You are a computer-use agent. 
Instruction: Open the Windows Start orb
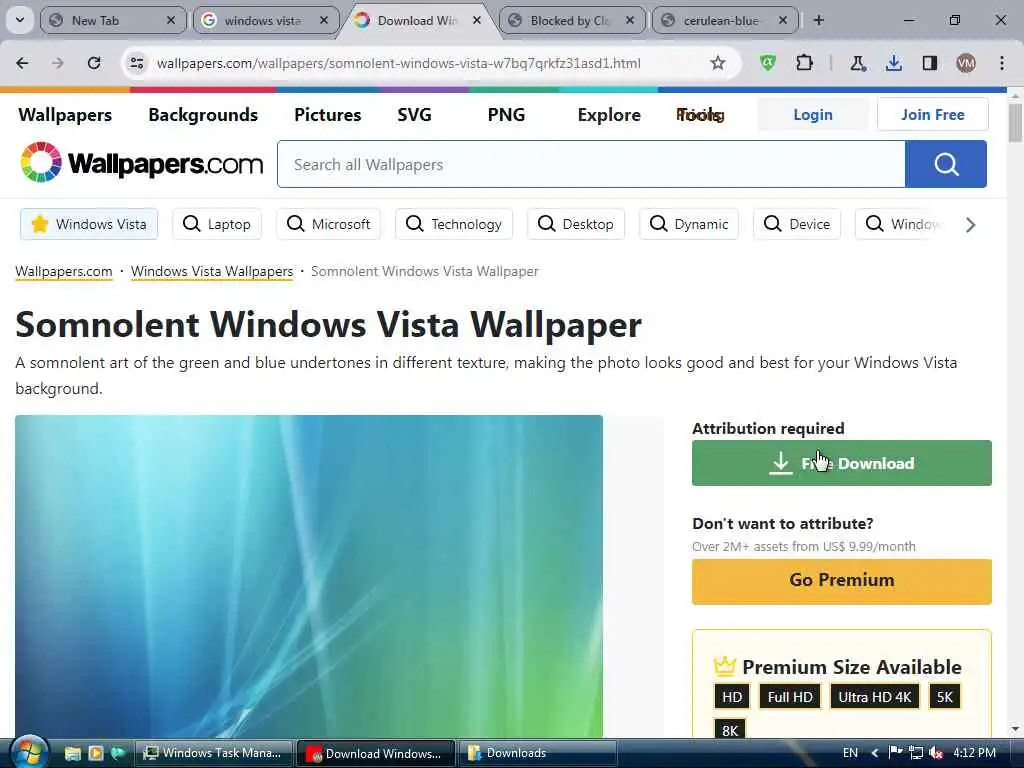point(29,752)
